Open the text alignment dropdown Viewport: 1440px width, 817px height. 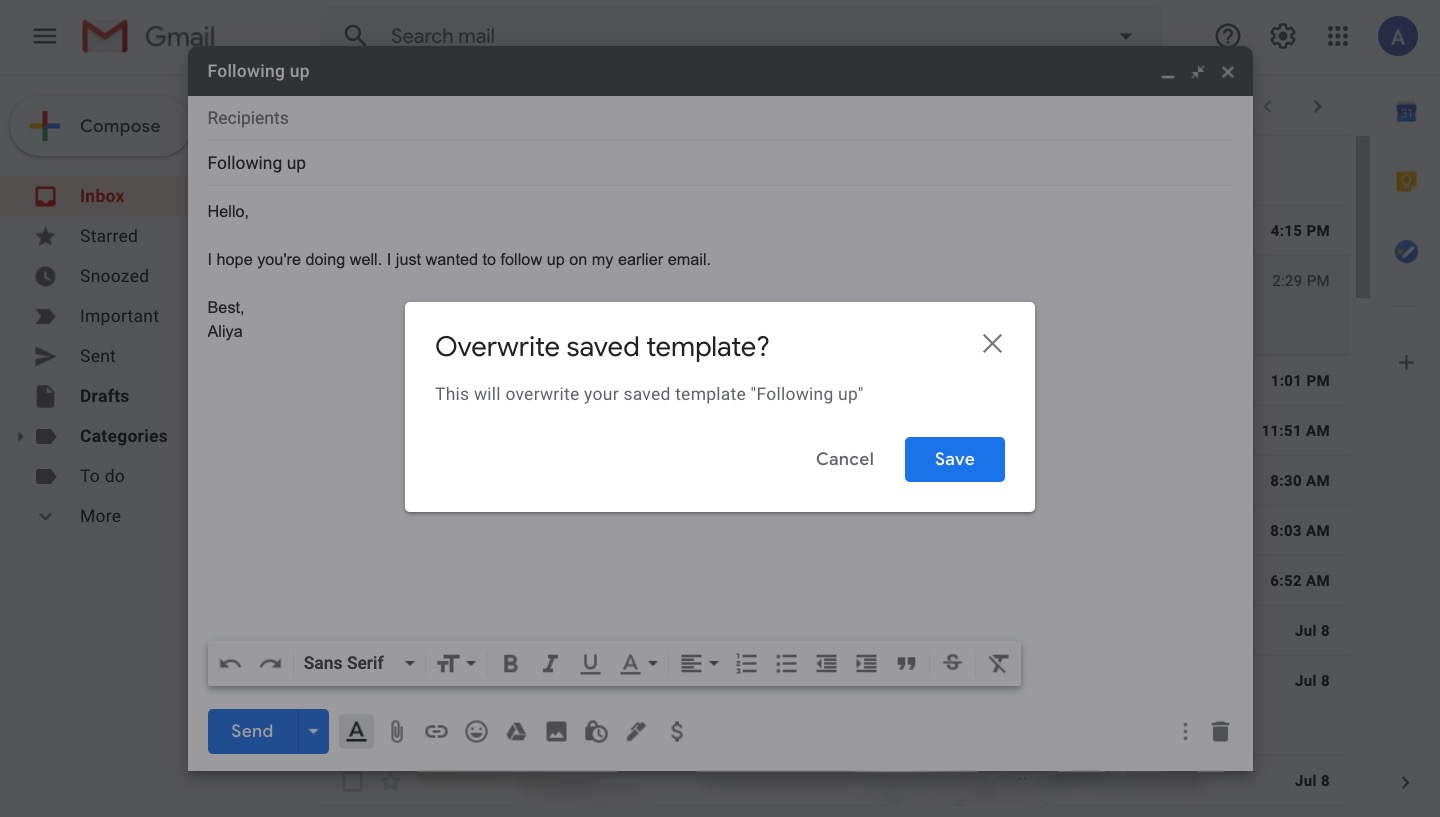[698, 664]
